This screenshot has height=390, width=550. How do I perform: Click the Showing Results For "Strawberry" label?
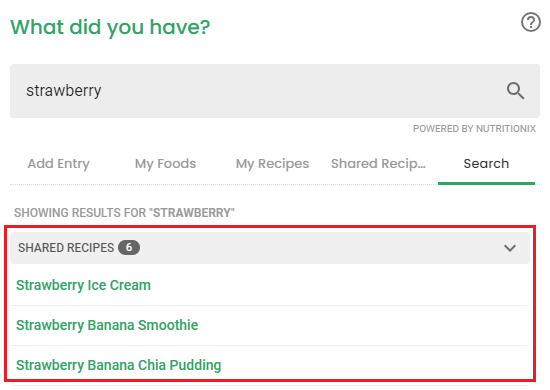[124, 213]
